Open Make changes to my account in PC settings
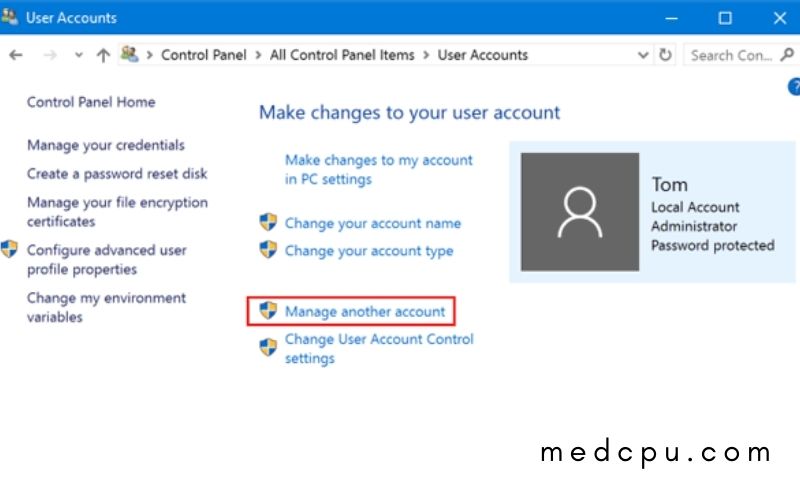The image size is (800, 500). pyautogui.click(x=379, y=169)
